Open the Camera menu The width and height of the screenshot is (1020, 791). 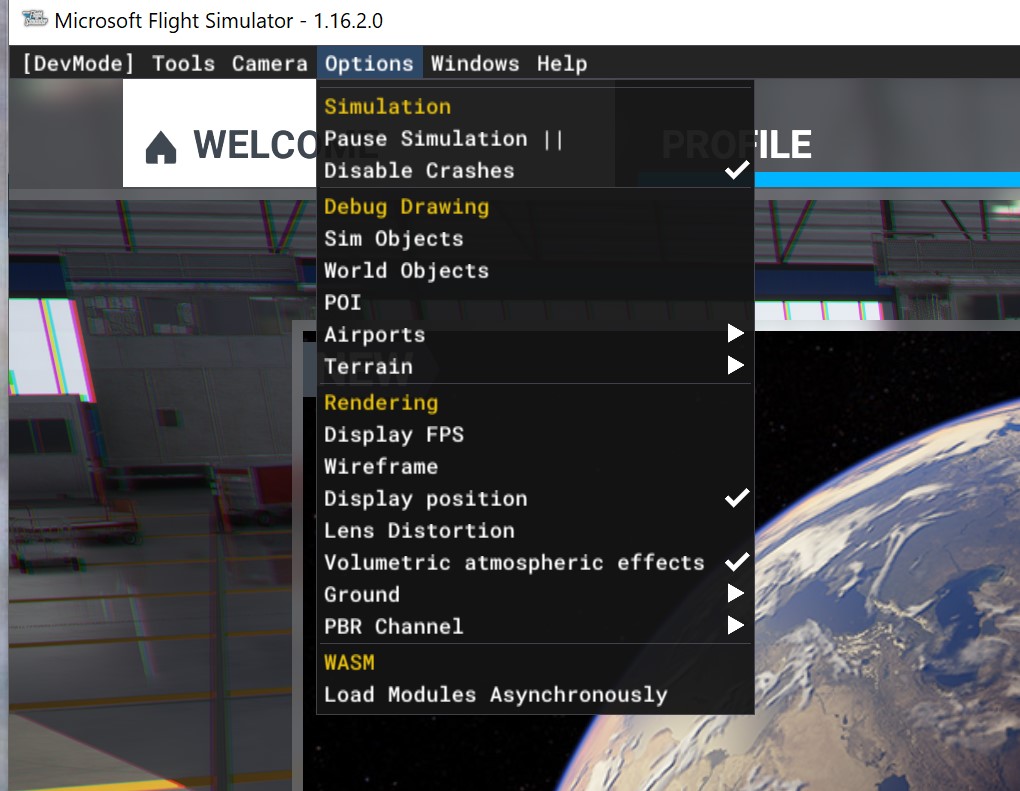268,63
